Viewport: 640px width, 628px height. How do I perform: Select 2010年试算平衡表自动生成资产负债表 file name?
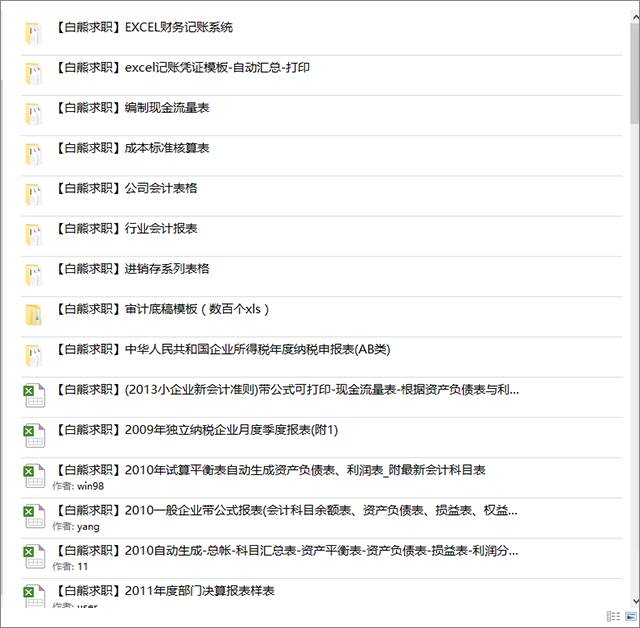tap(269, 470)
